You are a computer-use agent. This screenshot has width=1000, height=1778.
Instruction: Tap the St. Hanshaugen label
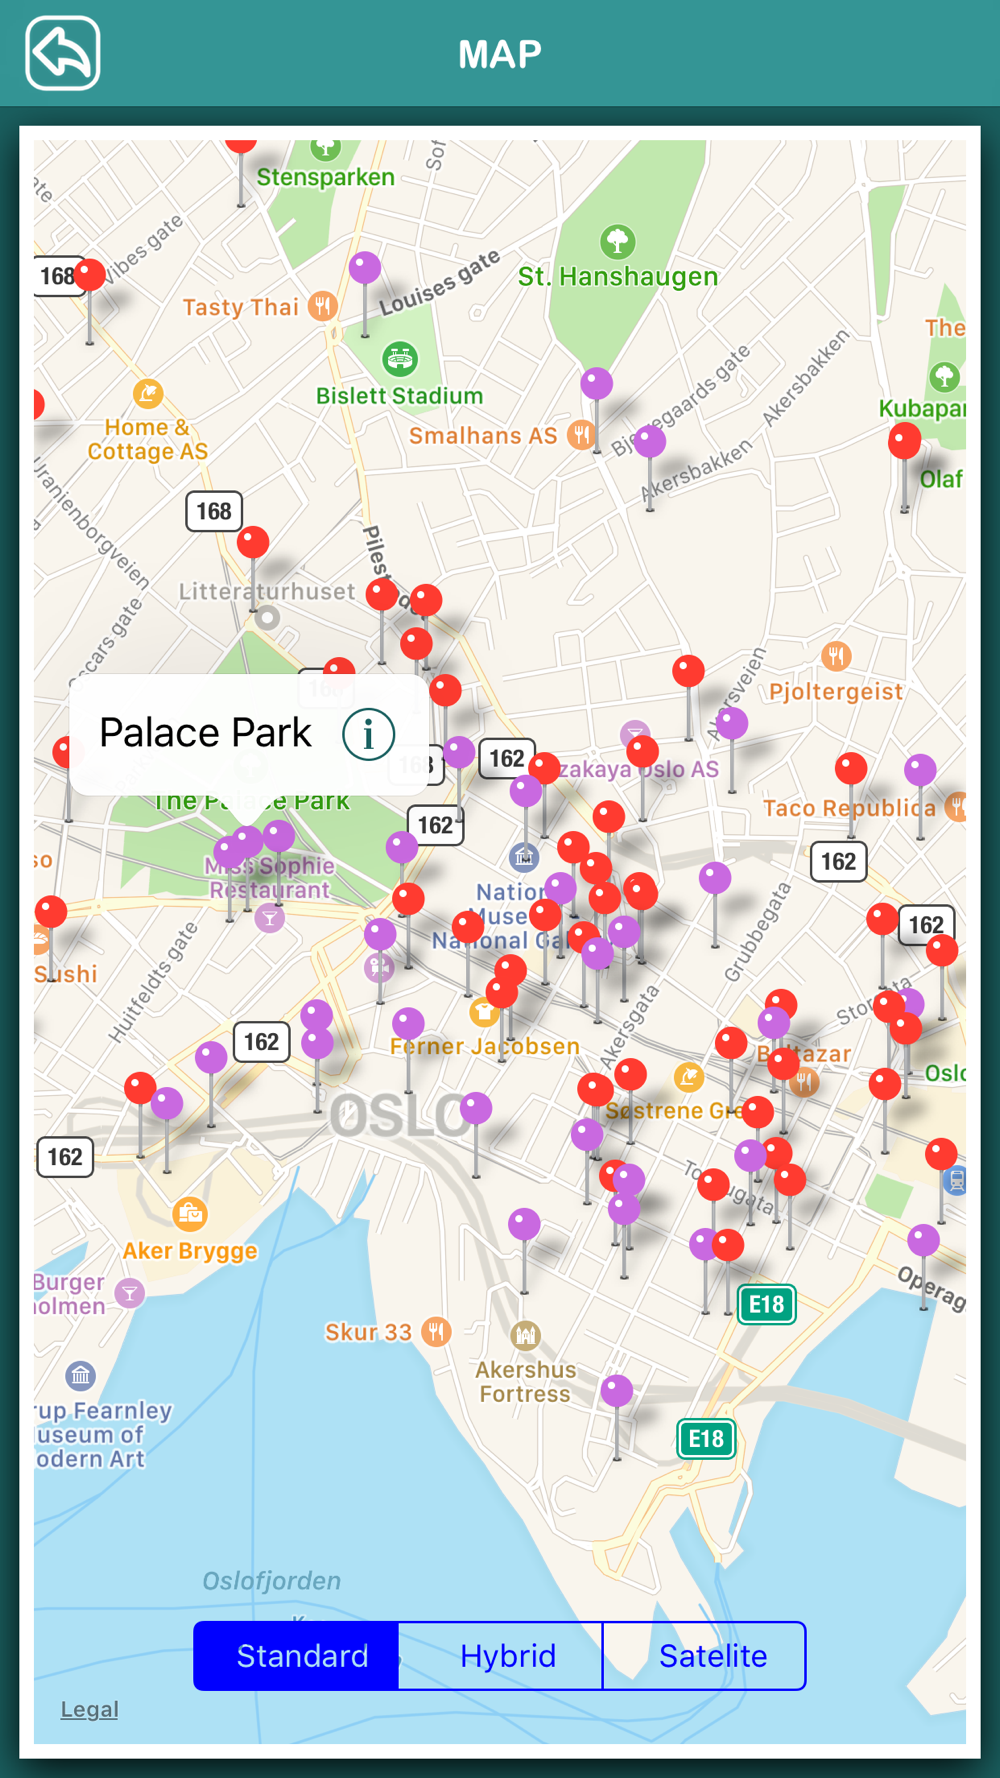[x=618, y=276]
